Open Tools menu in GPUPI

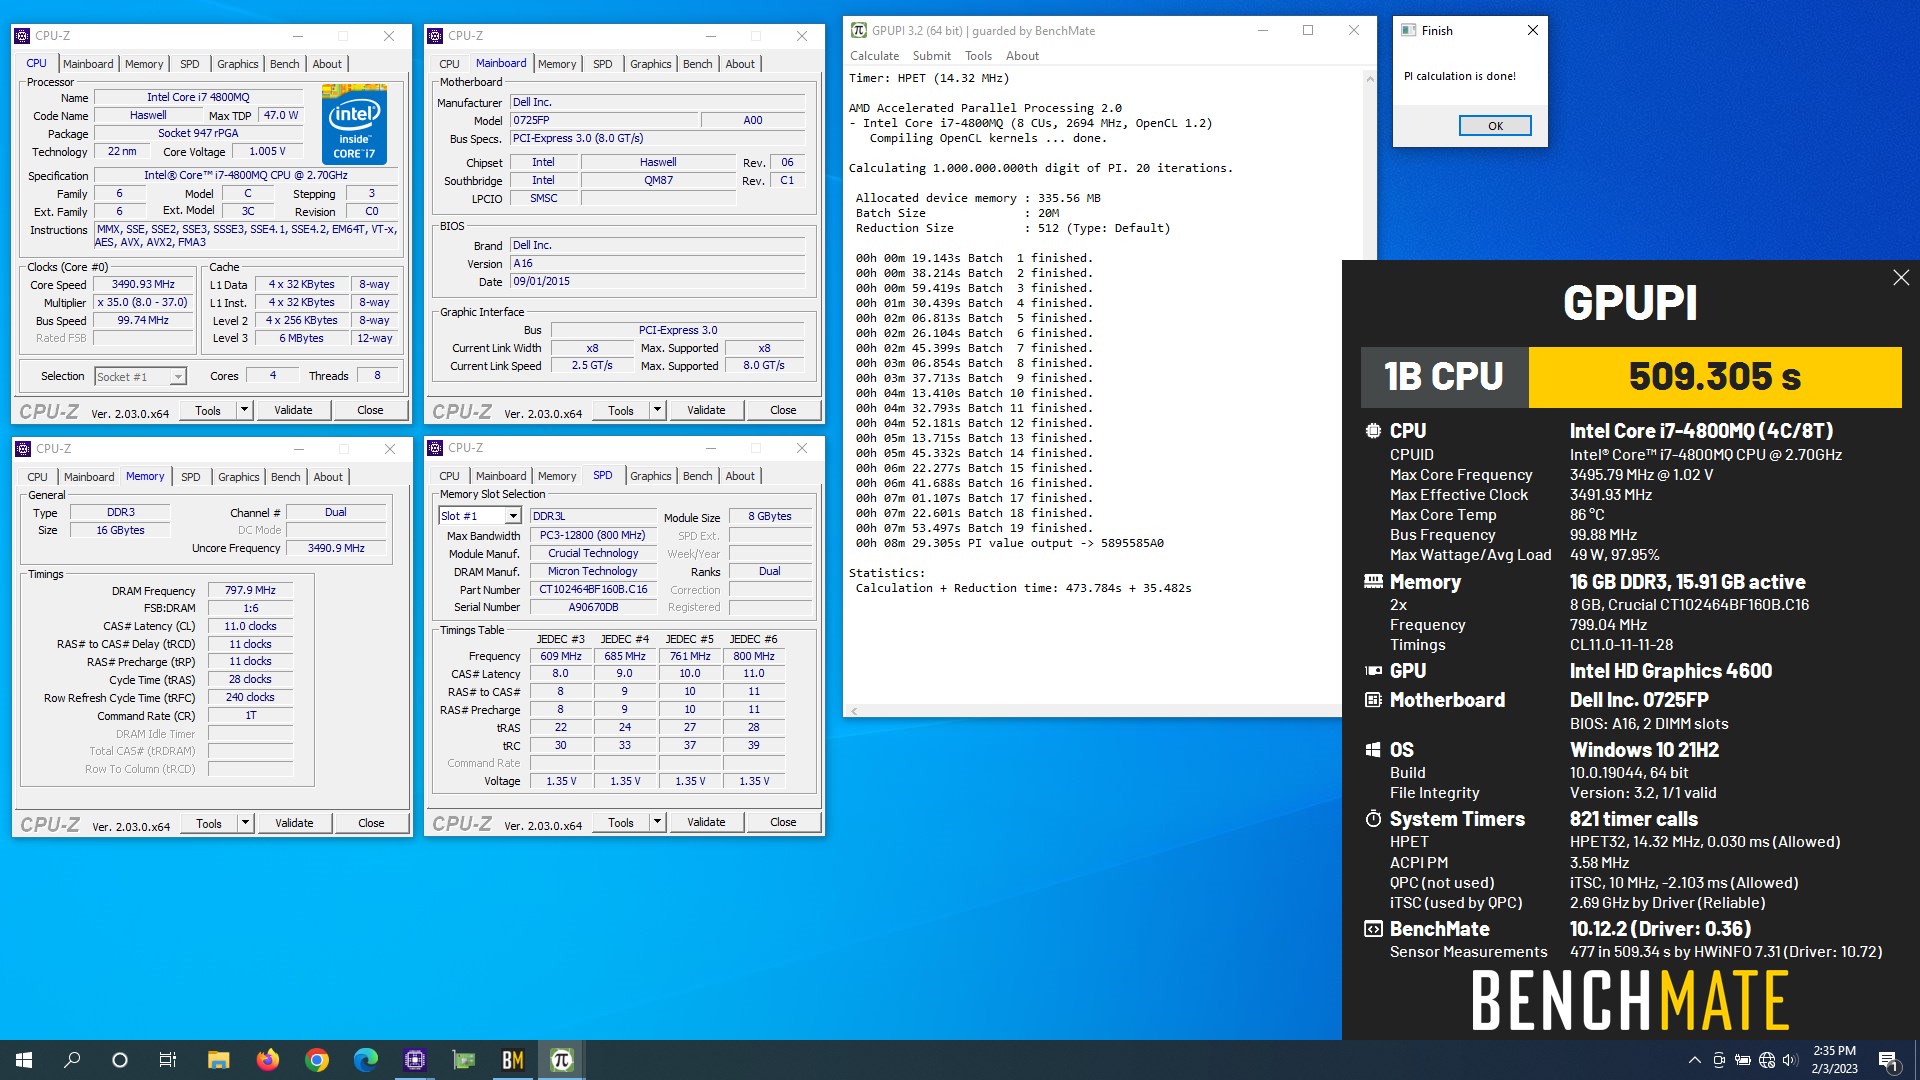click(978, 56)
